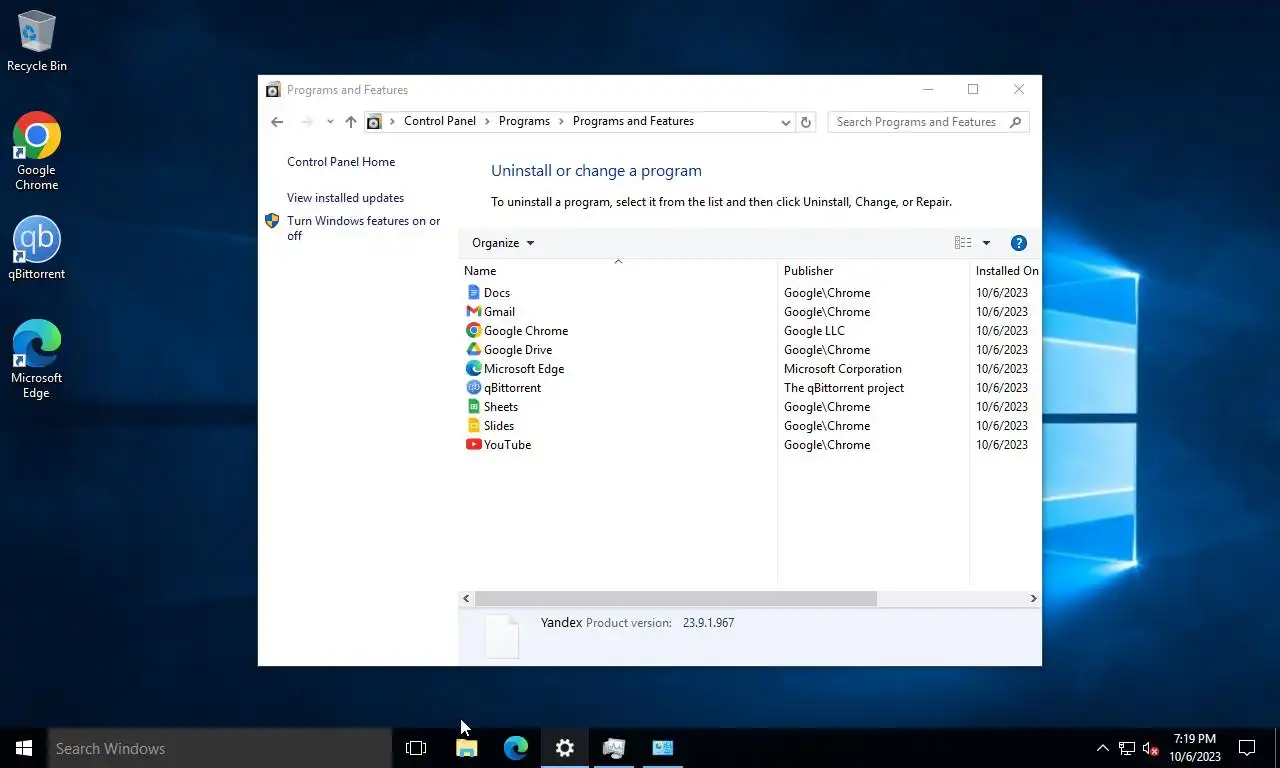This screenshot has height=768, width=1280.
Task: Select the Google Chrome desktop shortcut
Action: (37, 151)
